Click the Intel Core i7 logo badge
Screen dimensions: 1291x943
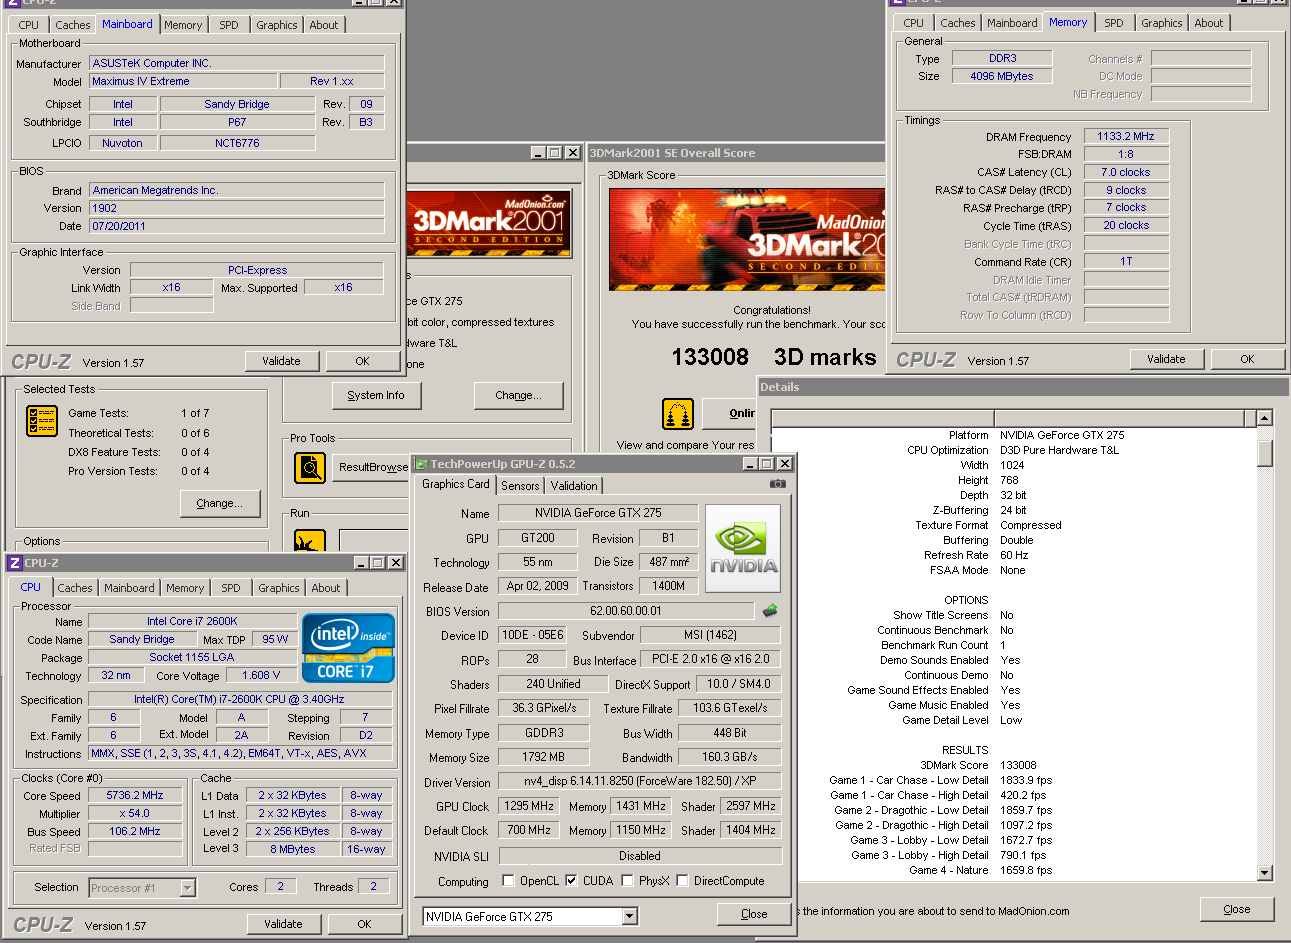348,648
